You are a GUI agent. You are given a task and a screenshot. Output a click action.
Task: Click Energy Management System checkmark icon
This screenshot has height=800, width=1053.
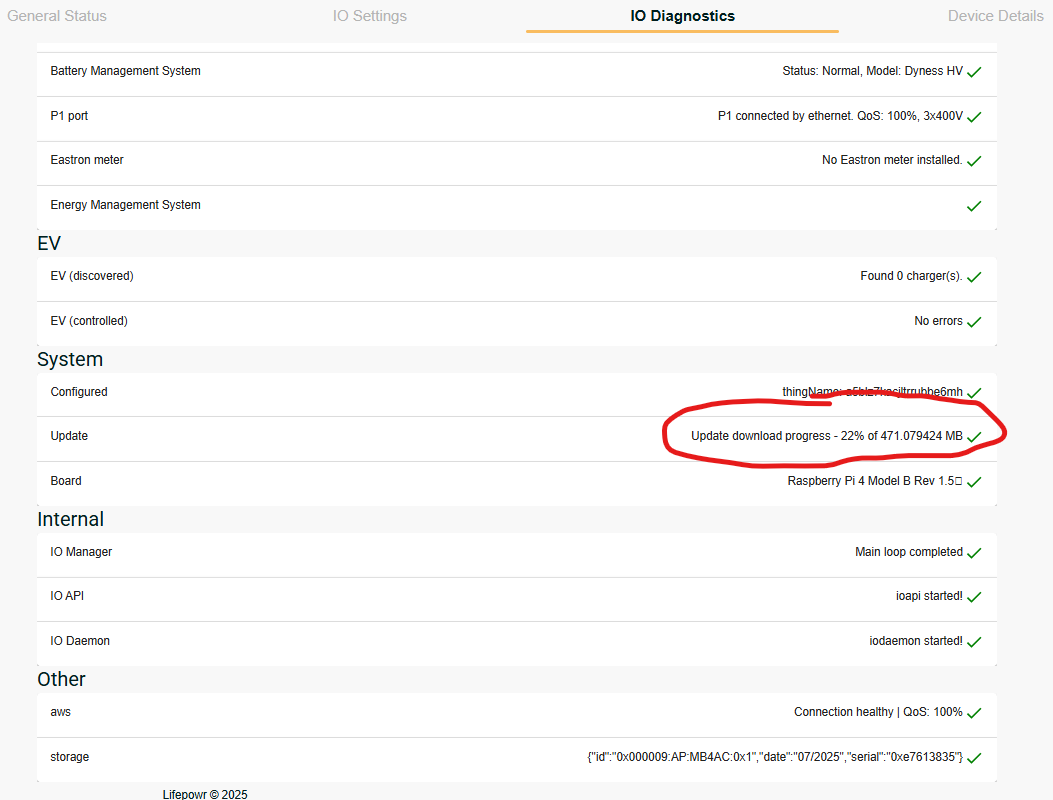pyautogui.click(x=974, y=206)
